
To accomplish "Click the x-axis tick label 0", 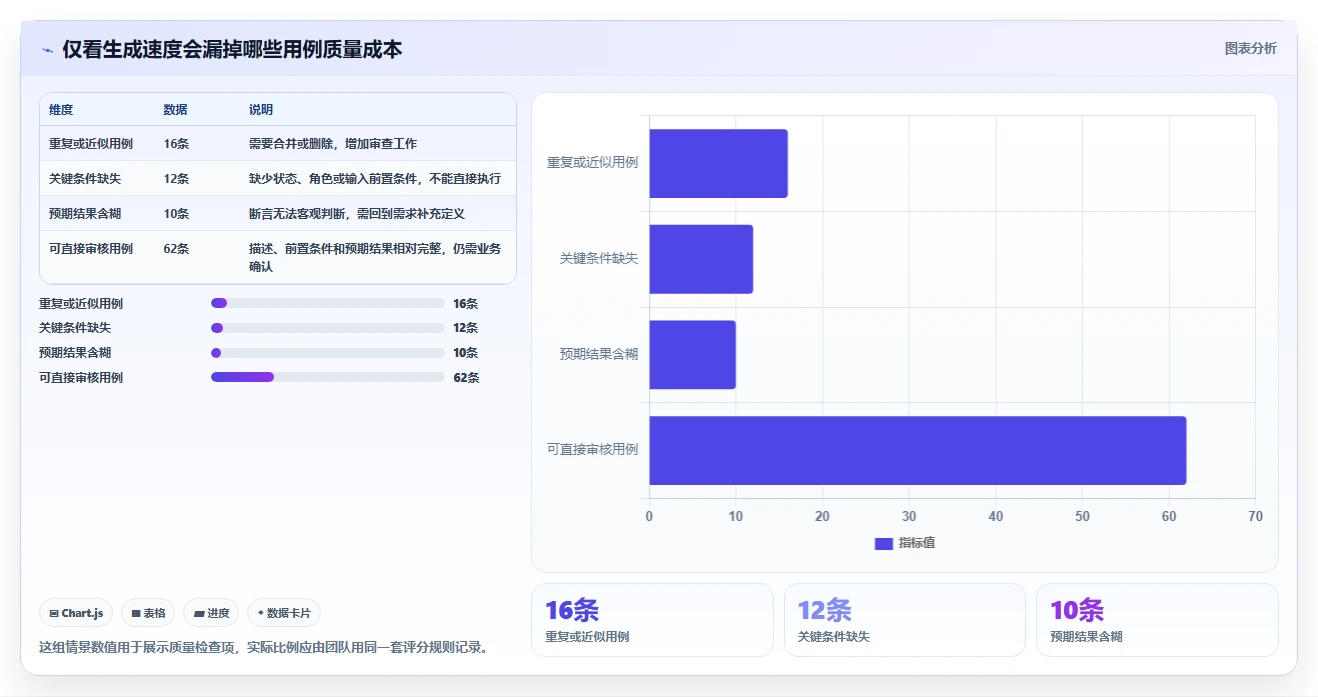I will [x=649, y=516].
